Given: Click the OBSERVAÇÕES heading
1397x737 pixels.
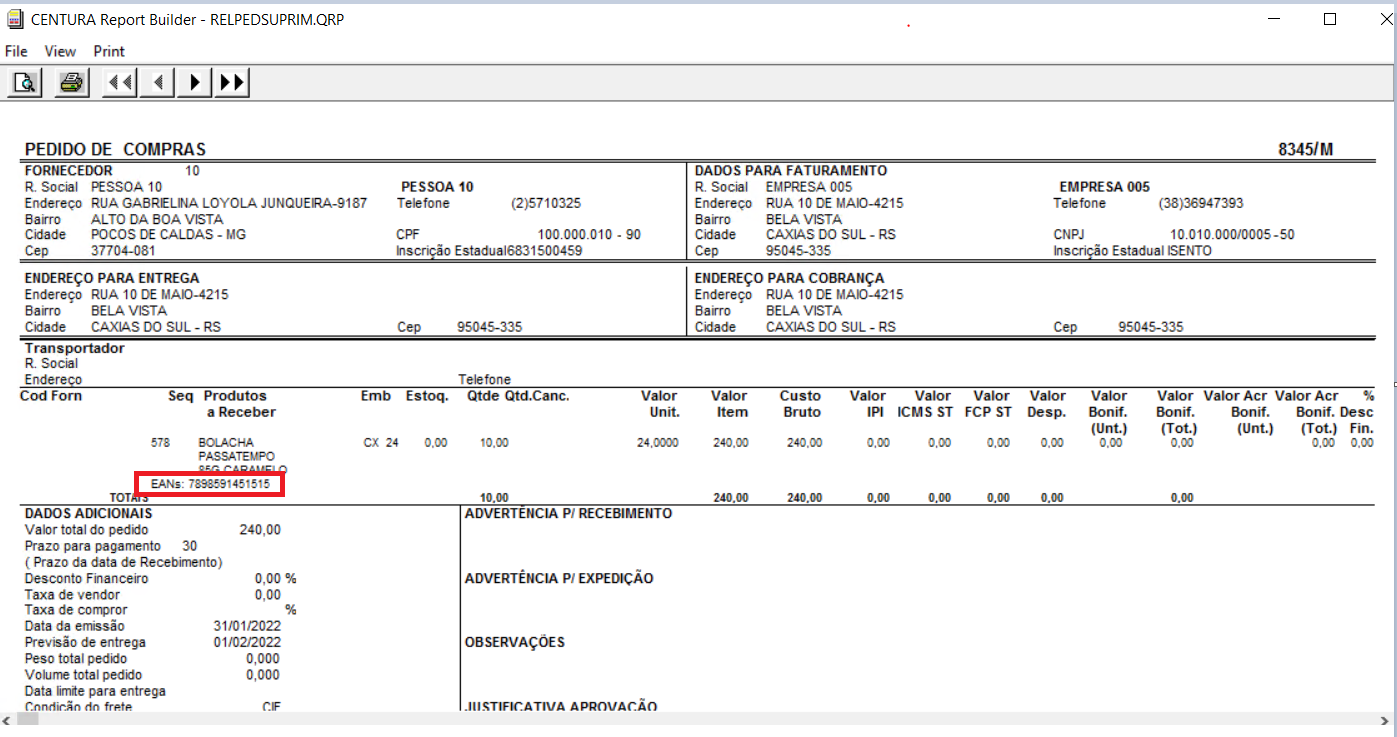Looking at the screenshot, I should coord(515,642).
